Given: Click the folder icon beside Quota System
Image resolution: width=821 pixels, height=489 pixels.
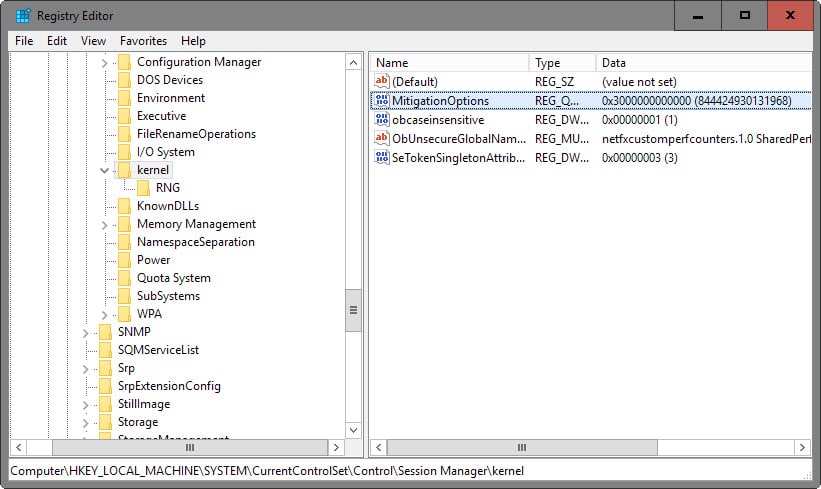Looking at the screenshot, I should tap(124, 278).
